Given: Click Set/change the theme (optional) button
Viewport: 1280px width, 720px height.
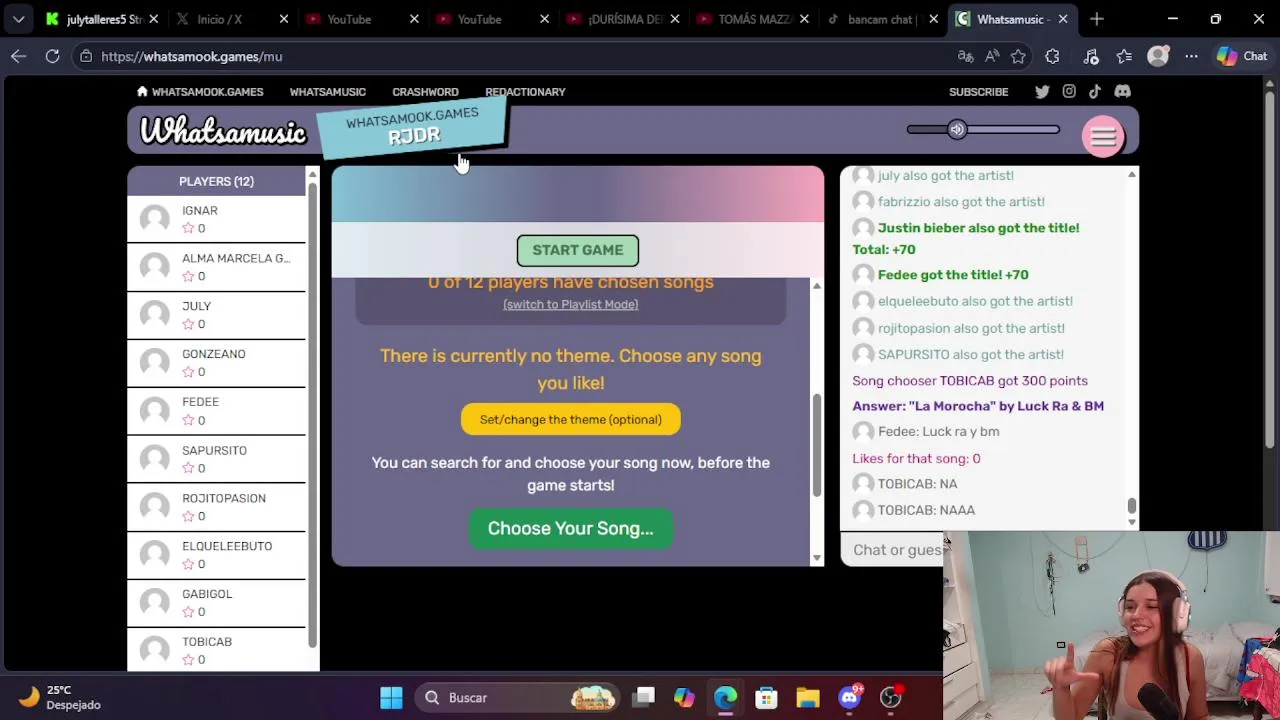Looking at the screenshot, I should point(570,419).
